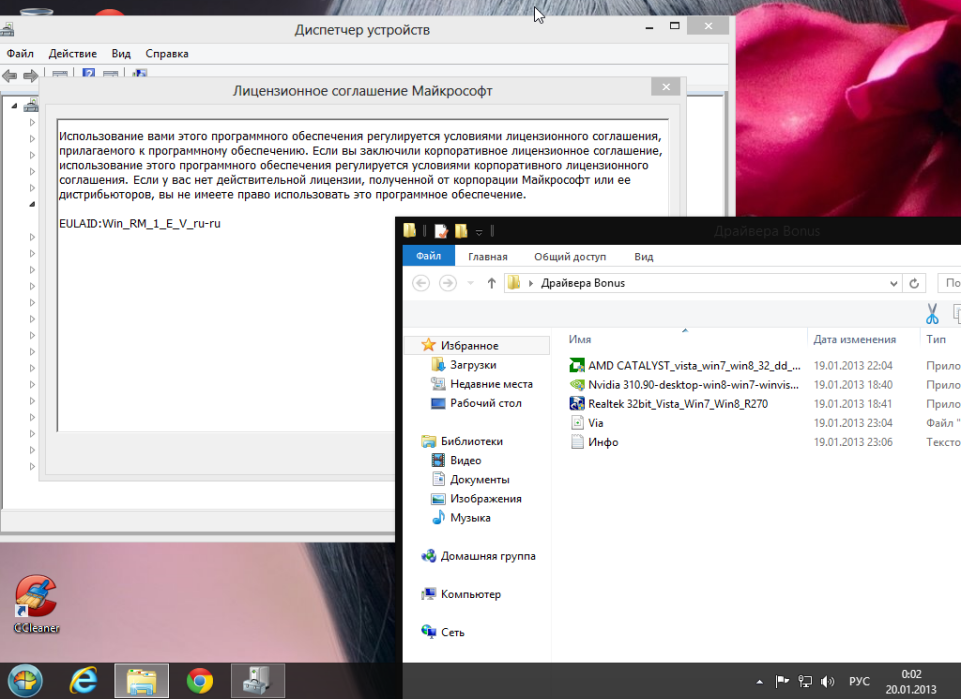961x699 pixels.
Task: Click the license agreement text box
Action: [363, 276]
